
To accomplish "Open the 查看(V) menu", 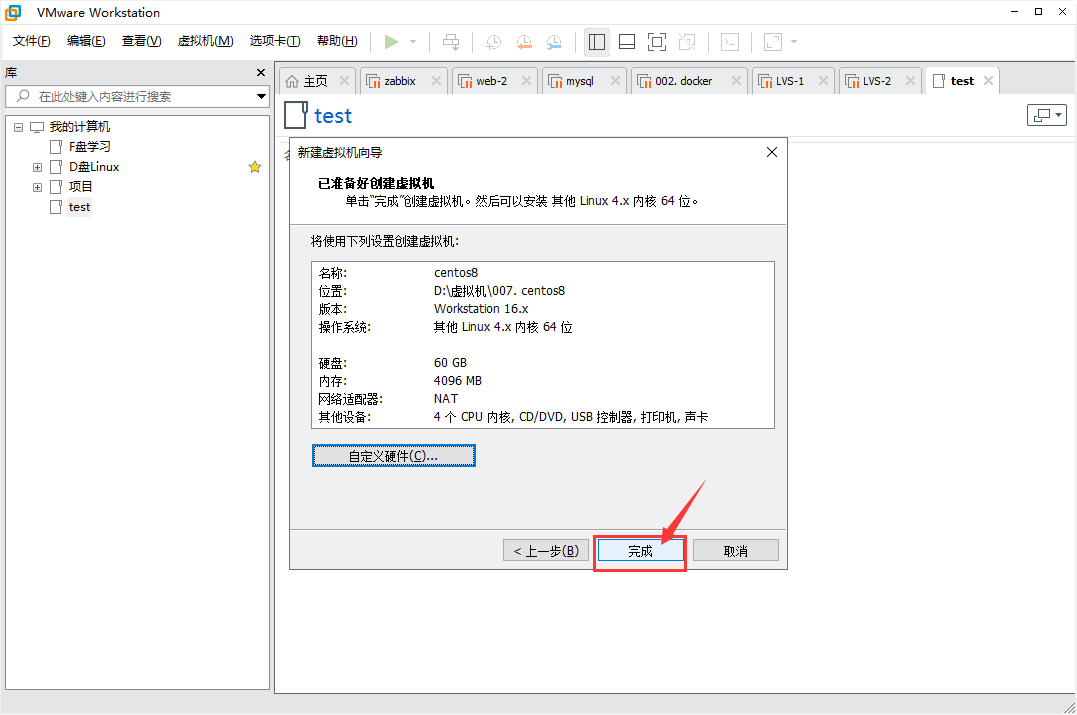I will 141,41.
